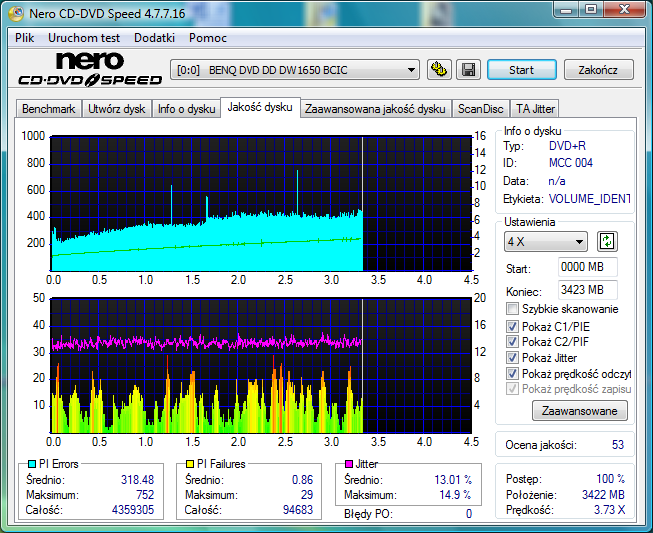Click the Prędkość value 3.73 X
The image size is (653, 533).
[x=609, y=510]
